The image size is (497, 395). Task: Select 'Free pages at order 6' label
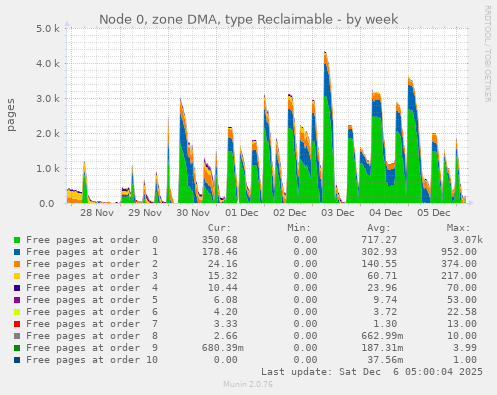point(92,312)
